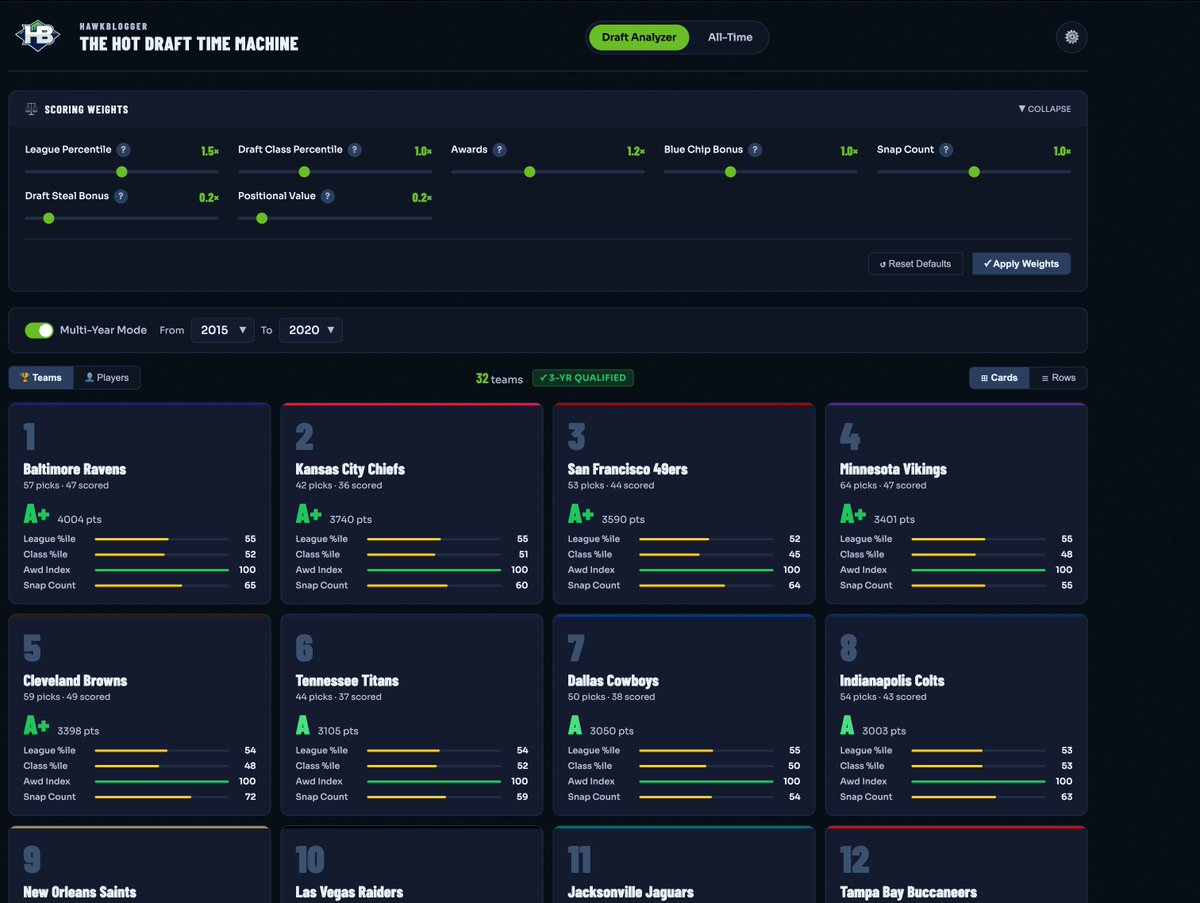Screen dimensions: 1200x903
Task: Click help icon beside Draft Class Percentile
Action: (354, 150)
